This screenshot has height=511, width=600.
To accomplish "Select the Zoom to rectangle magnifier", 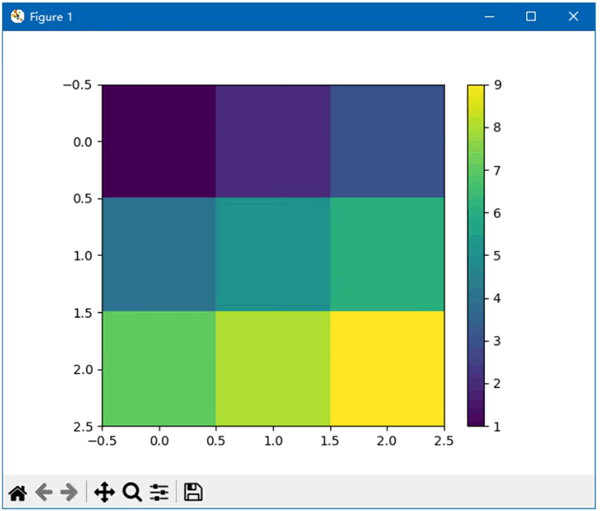I will click(132, 492).
